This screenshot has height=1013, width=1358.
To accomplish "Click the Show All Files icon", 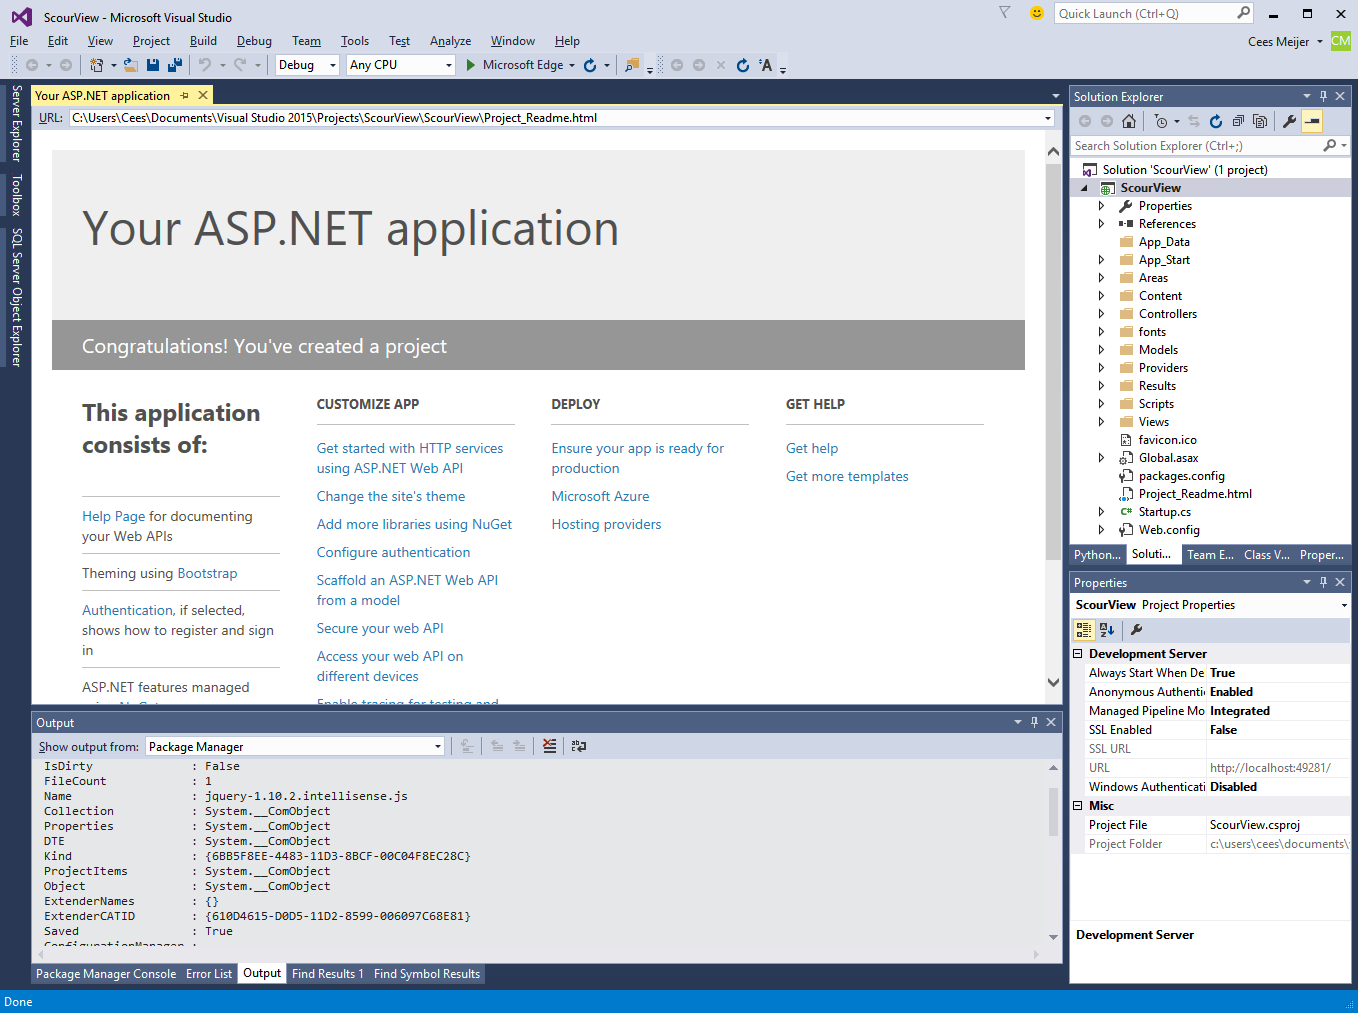I will [x=1260, y=121].
